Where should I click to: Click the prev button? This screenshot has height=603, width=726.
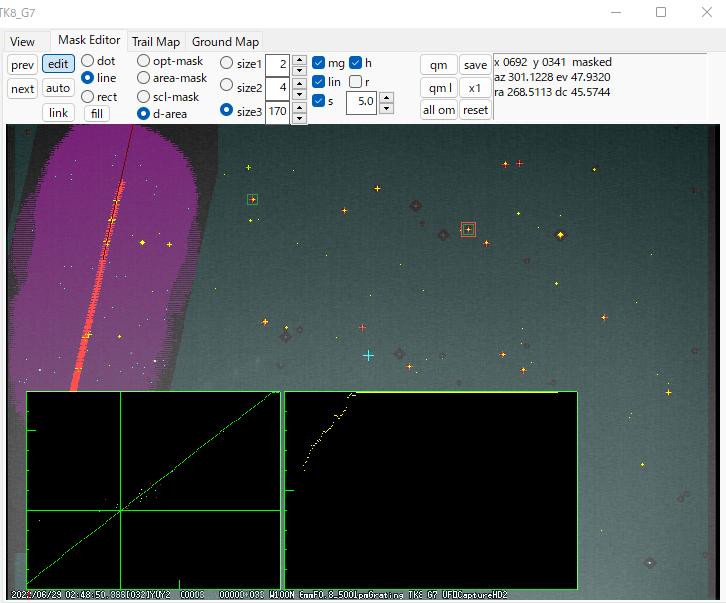22,64
